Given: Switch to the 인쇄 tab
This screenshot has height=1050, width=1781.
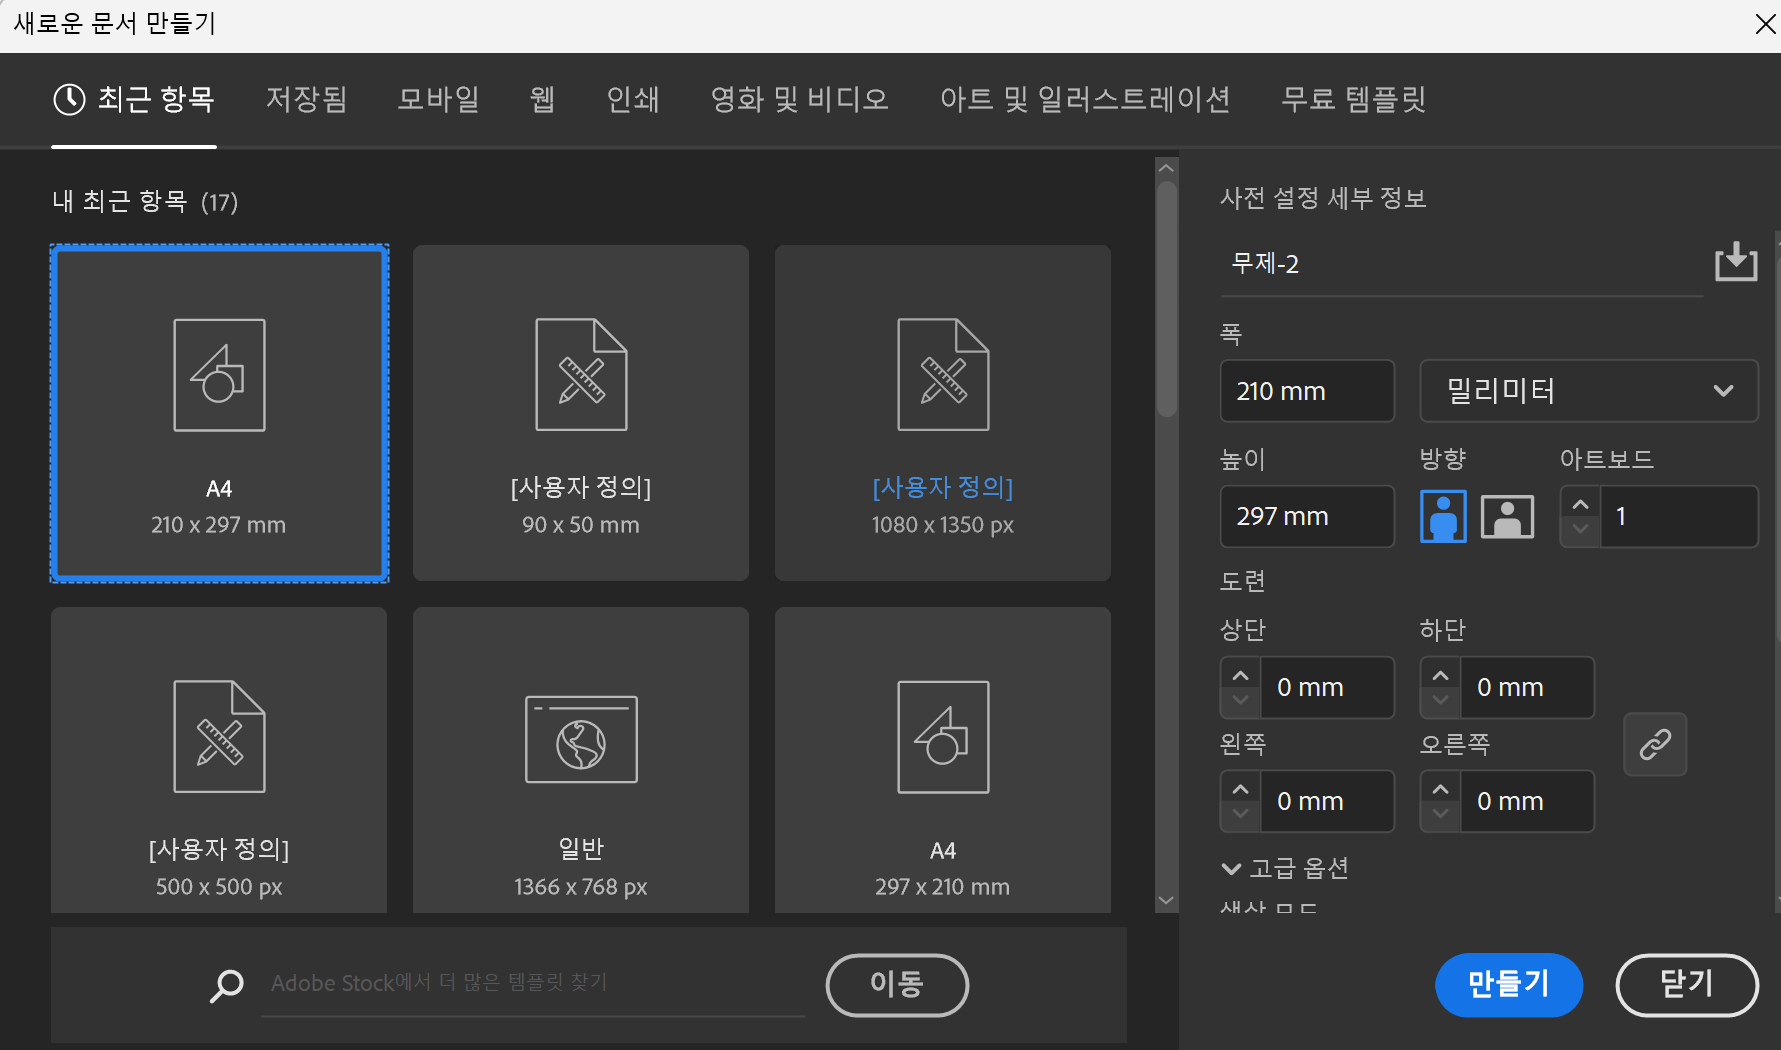Looking at the screenshot, I should pos(632,99).
